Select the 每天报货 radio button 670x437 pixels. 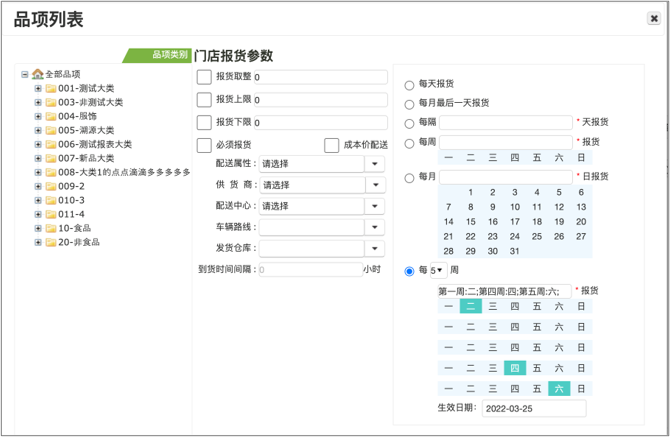point(409,85)
